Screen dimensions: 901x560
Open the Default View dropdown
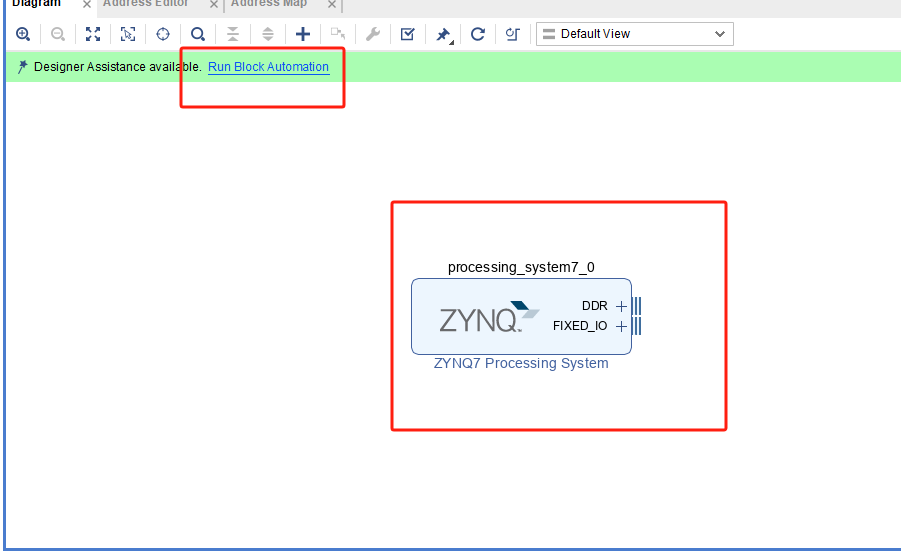(634, 34)
